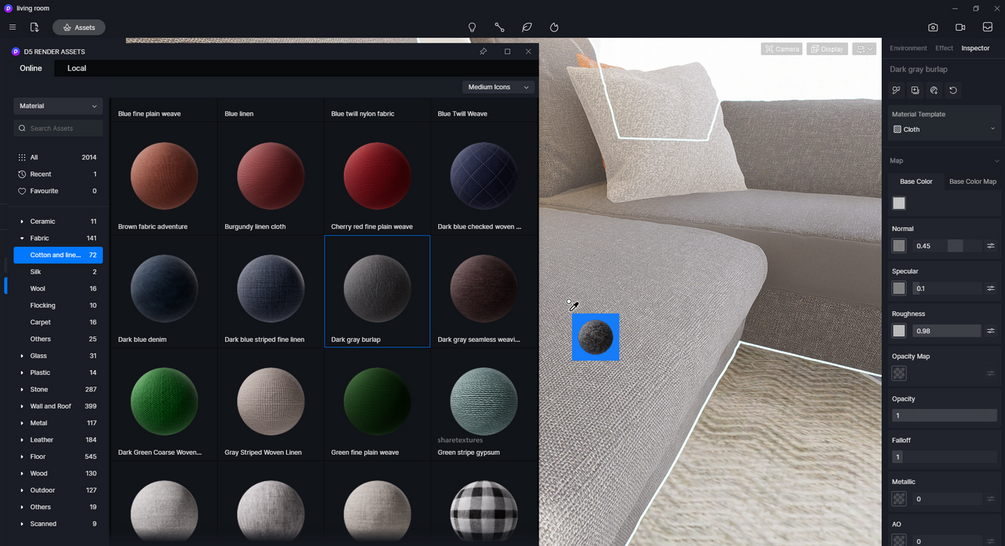Image resolution: width=1005 pixels, height=546 pixels.
Task: Expand the Glass category
Action: pyautogui.click(x=22, y=356)
